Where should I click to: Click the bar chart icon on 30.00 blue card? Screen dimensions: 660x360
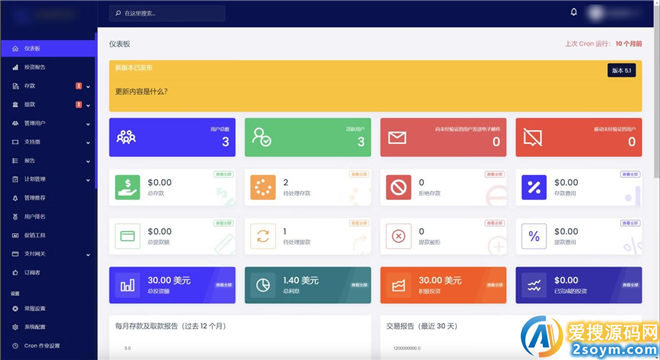[x=128, y=285]
